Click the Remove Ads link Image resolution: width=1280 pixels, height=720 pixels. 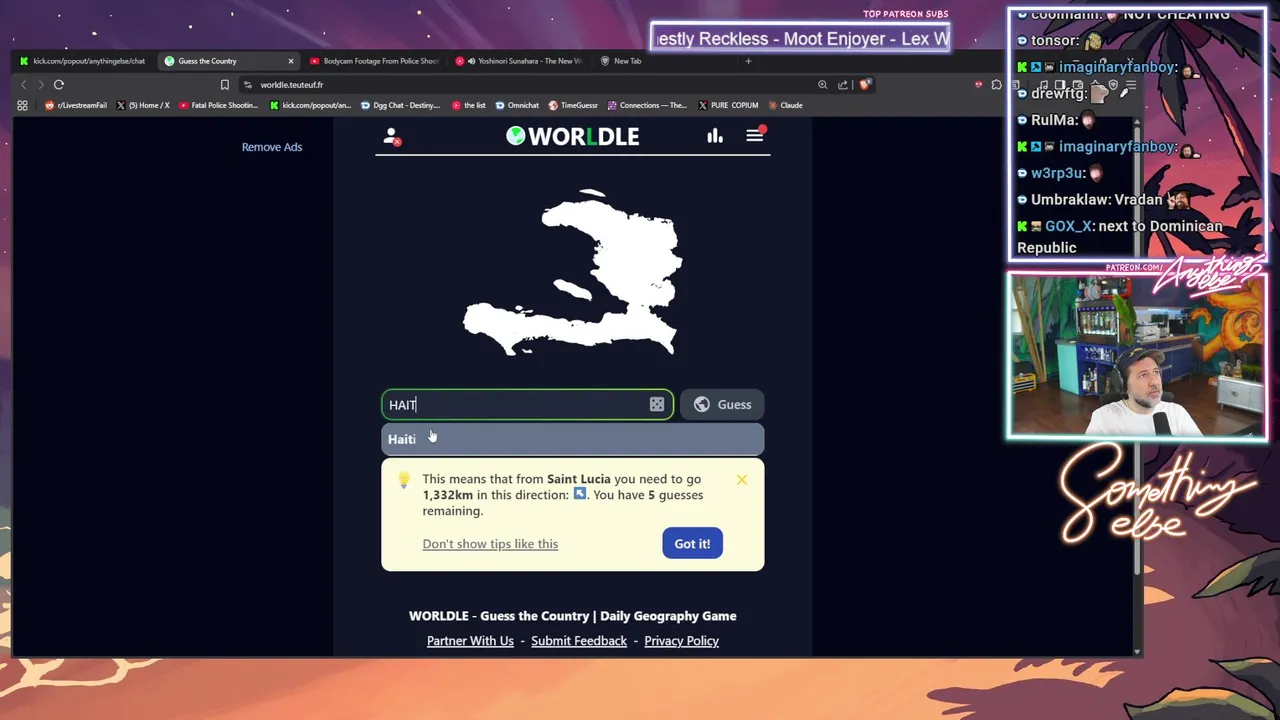point(272,147)
